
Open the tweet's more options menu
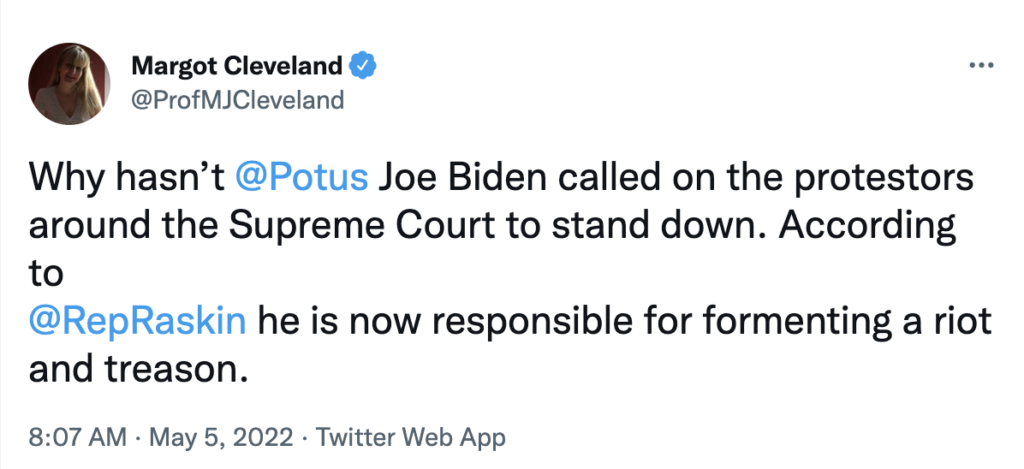(983, 66)
